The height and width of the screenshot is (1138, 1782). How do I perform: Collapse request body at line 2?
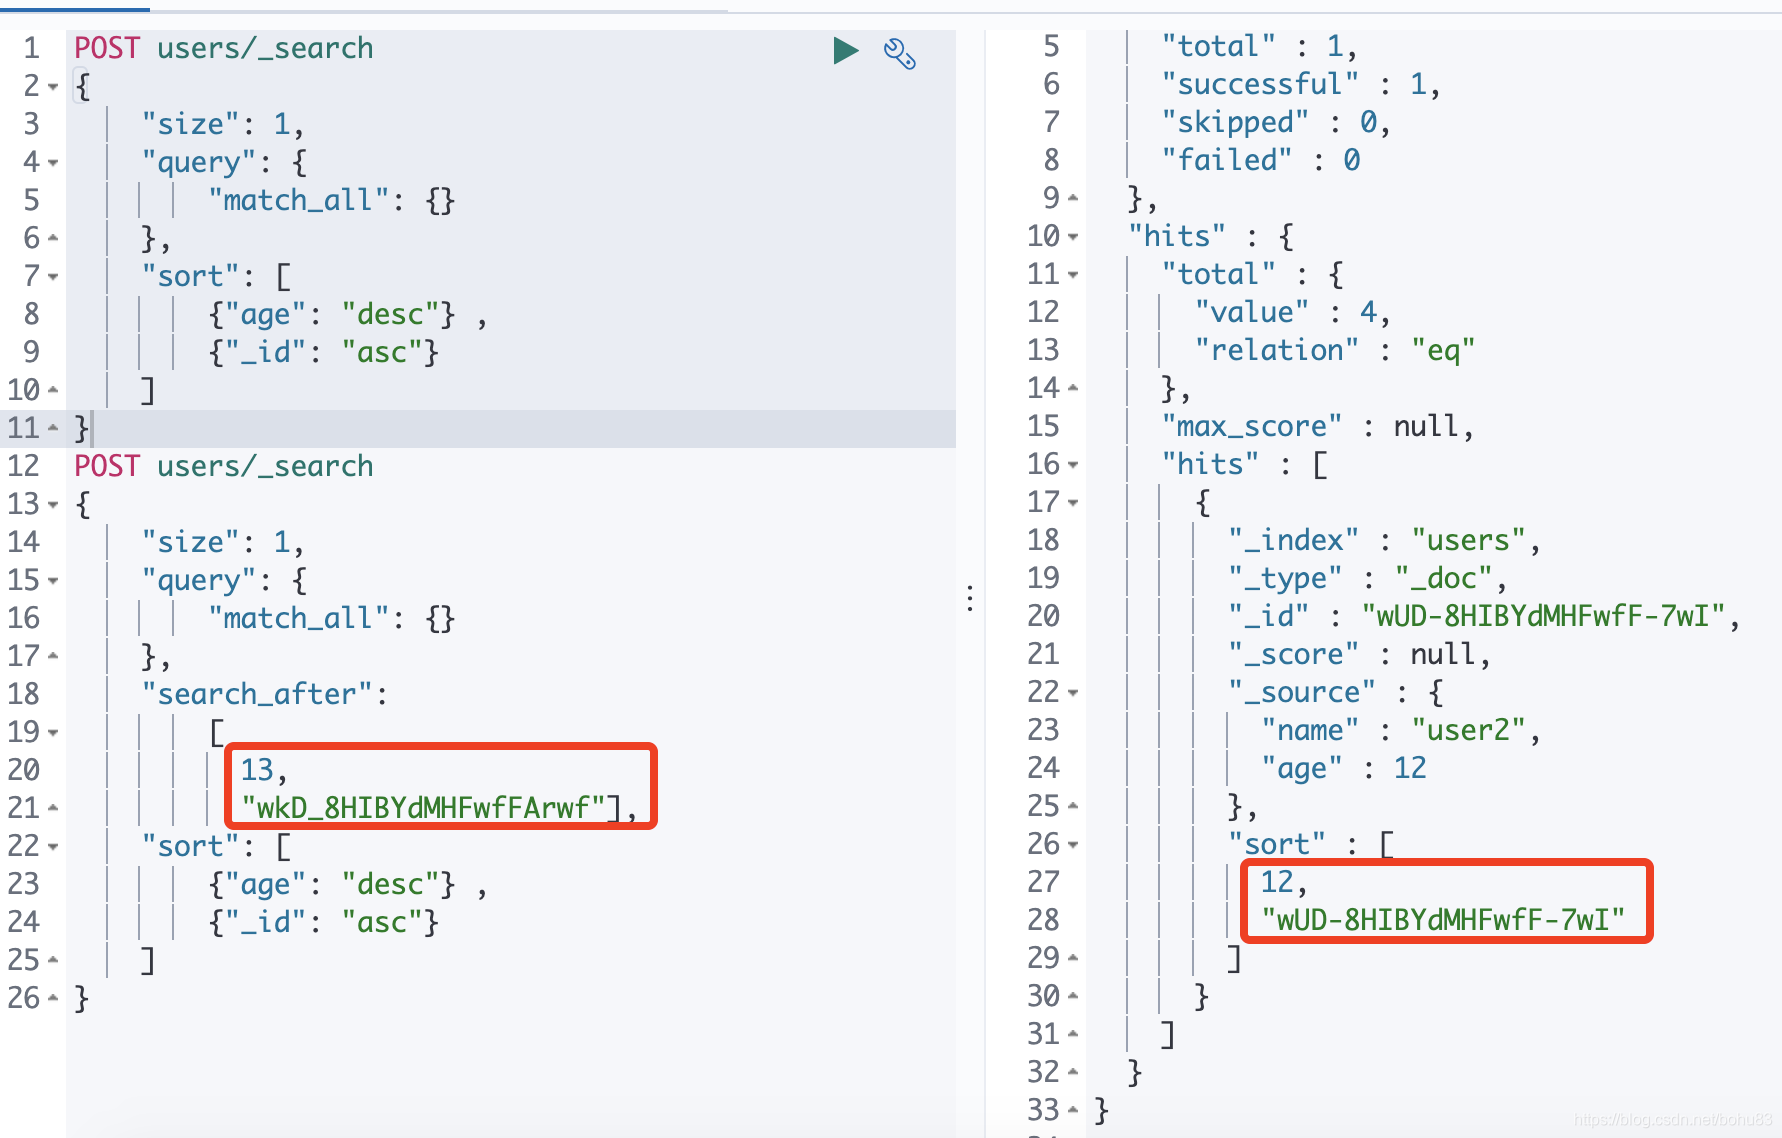pyautogui.click(x=53, y=87)
